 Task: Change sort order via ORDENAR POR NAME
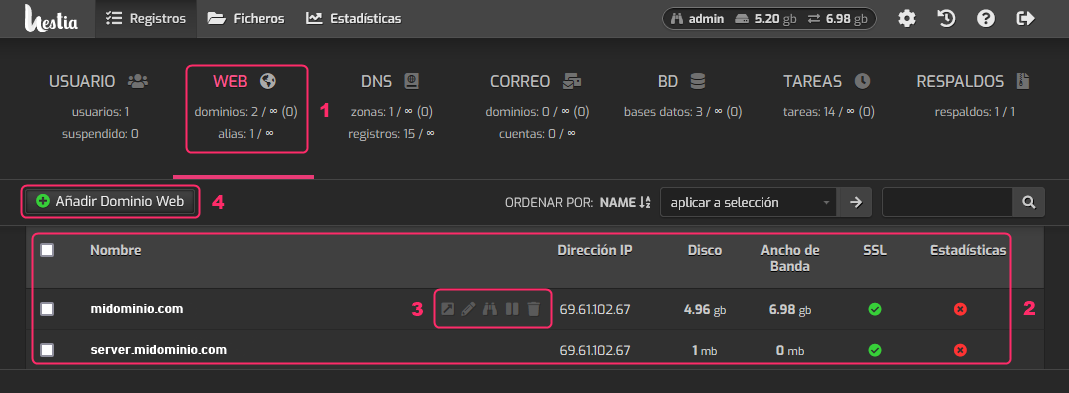[625, 202]
